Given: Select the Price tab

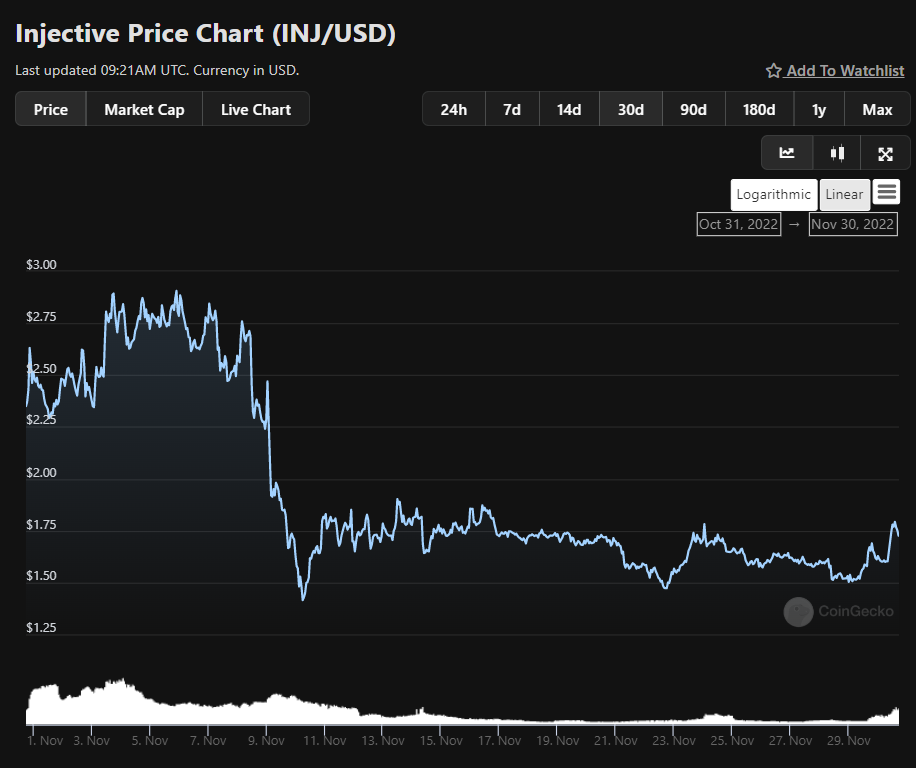Looking at the screenshot, I should tap(51, 109).
